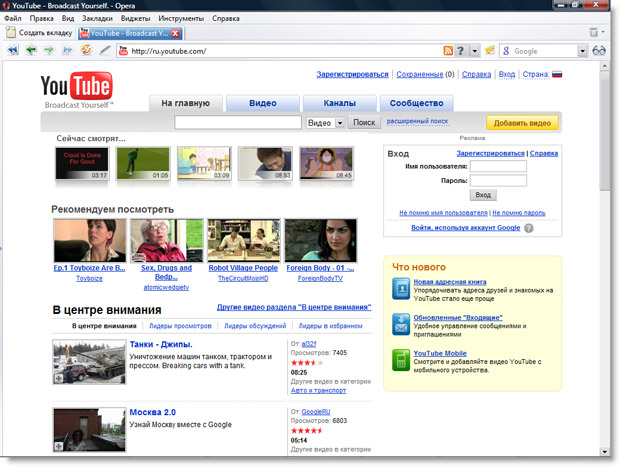Viewport: 620px width, 467px height.
Task: Switch to the Сообщество tab
Action: [416, 103]
